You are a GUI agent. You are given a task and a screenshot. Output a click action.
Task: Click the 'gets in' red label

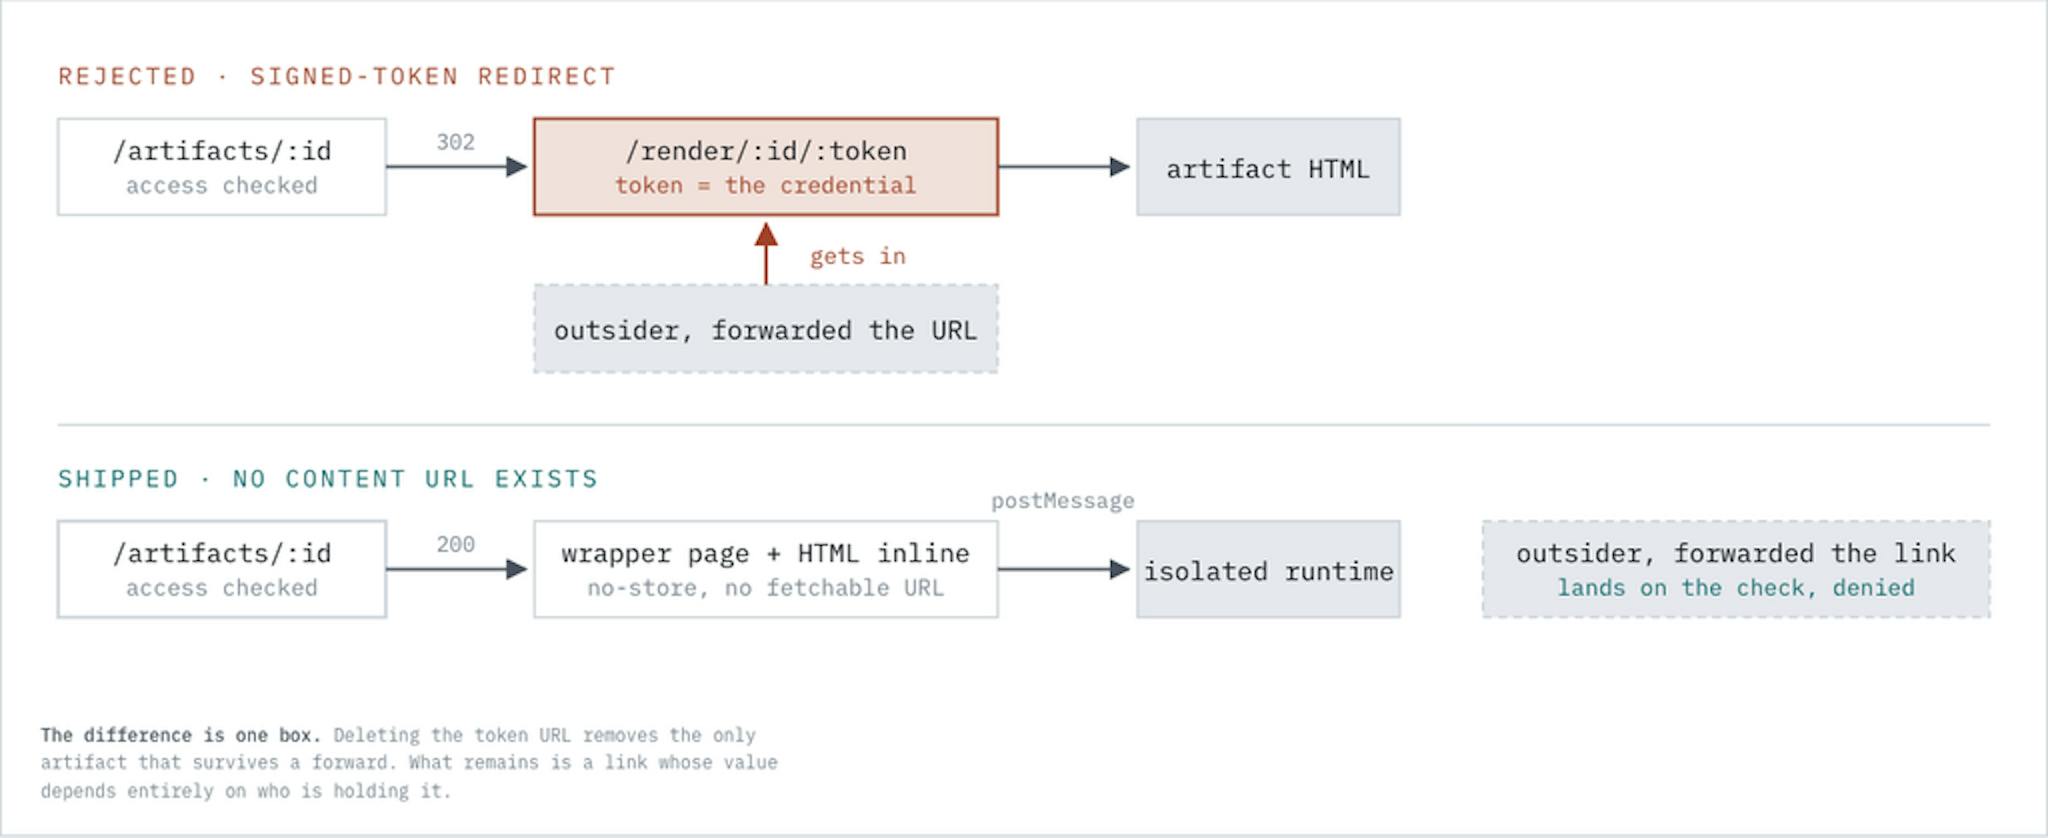(858, 256)
